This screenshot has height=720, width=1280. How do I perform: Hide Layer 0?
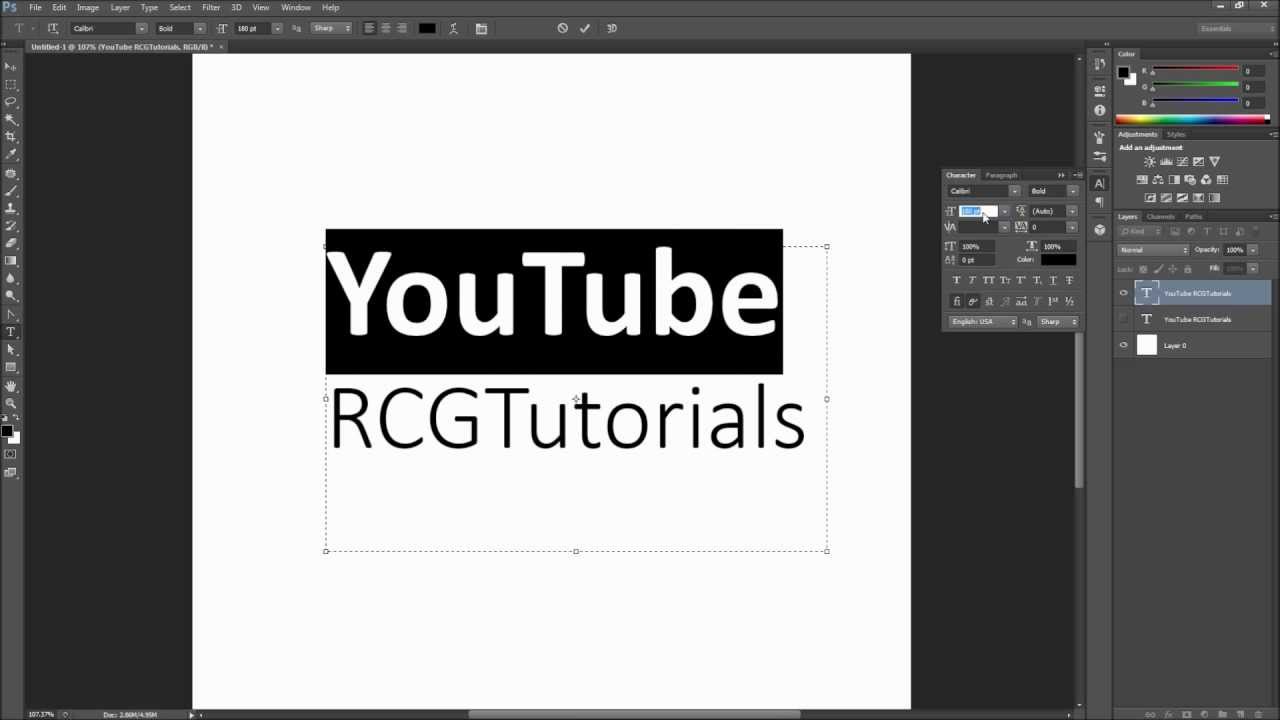point(1123,345)
